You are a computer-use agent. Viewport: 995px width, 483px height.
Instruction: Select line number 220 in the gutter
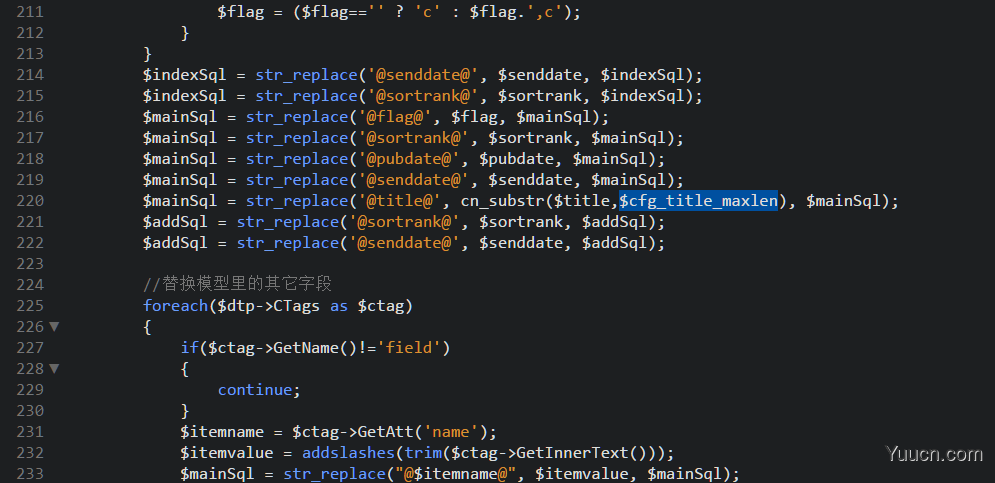30,201
